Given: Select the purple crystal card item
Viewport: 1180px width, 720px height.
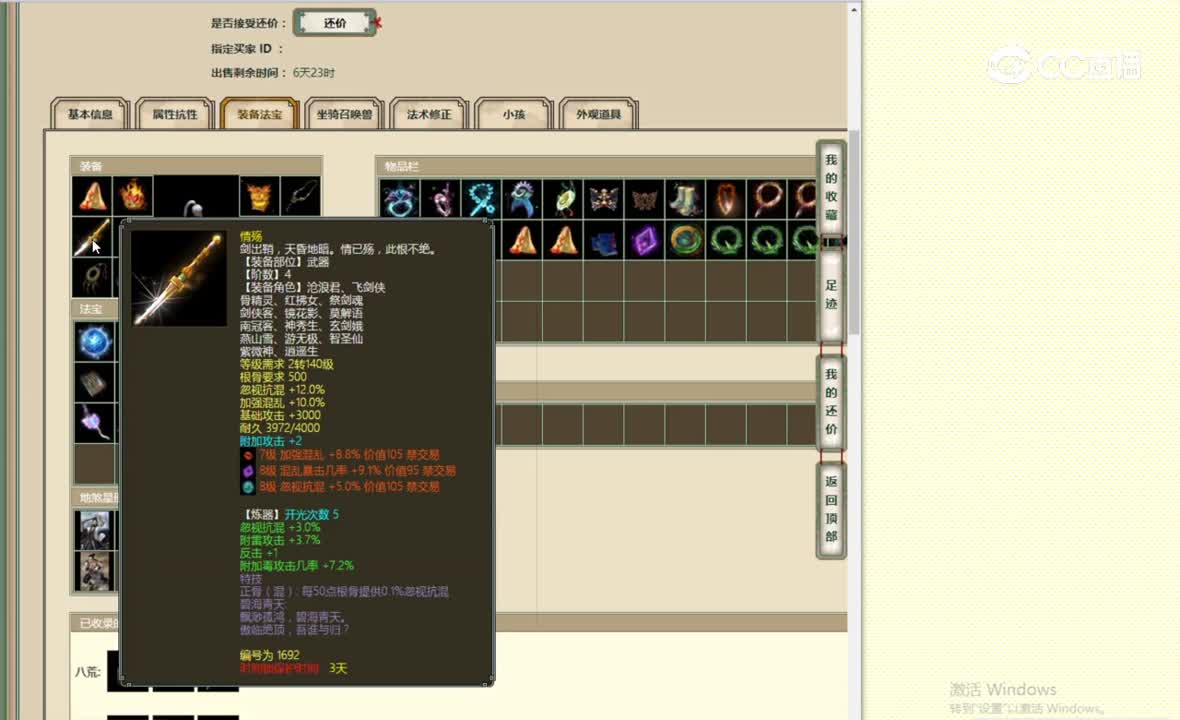Looking at the screenshot, I should coord(643,241).
